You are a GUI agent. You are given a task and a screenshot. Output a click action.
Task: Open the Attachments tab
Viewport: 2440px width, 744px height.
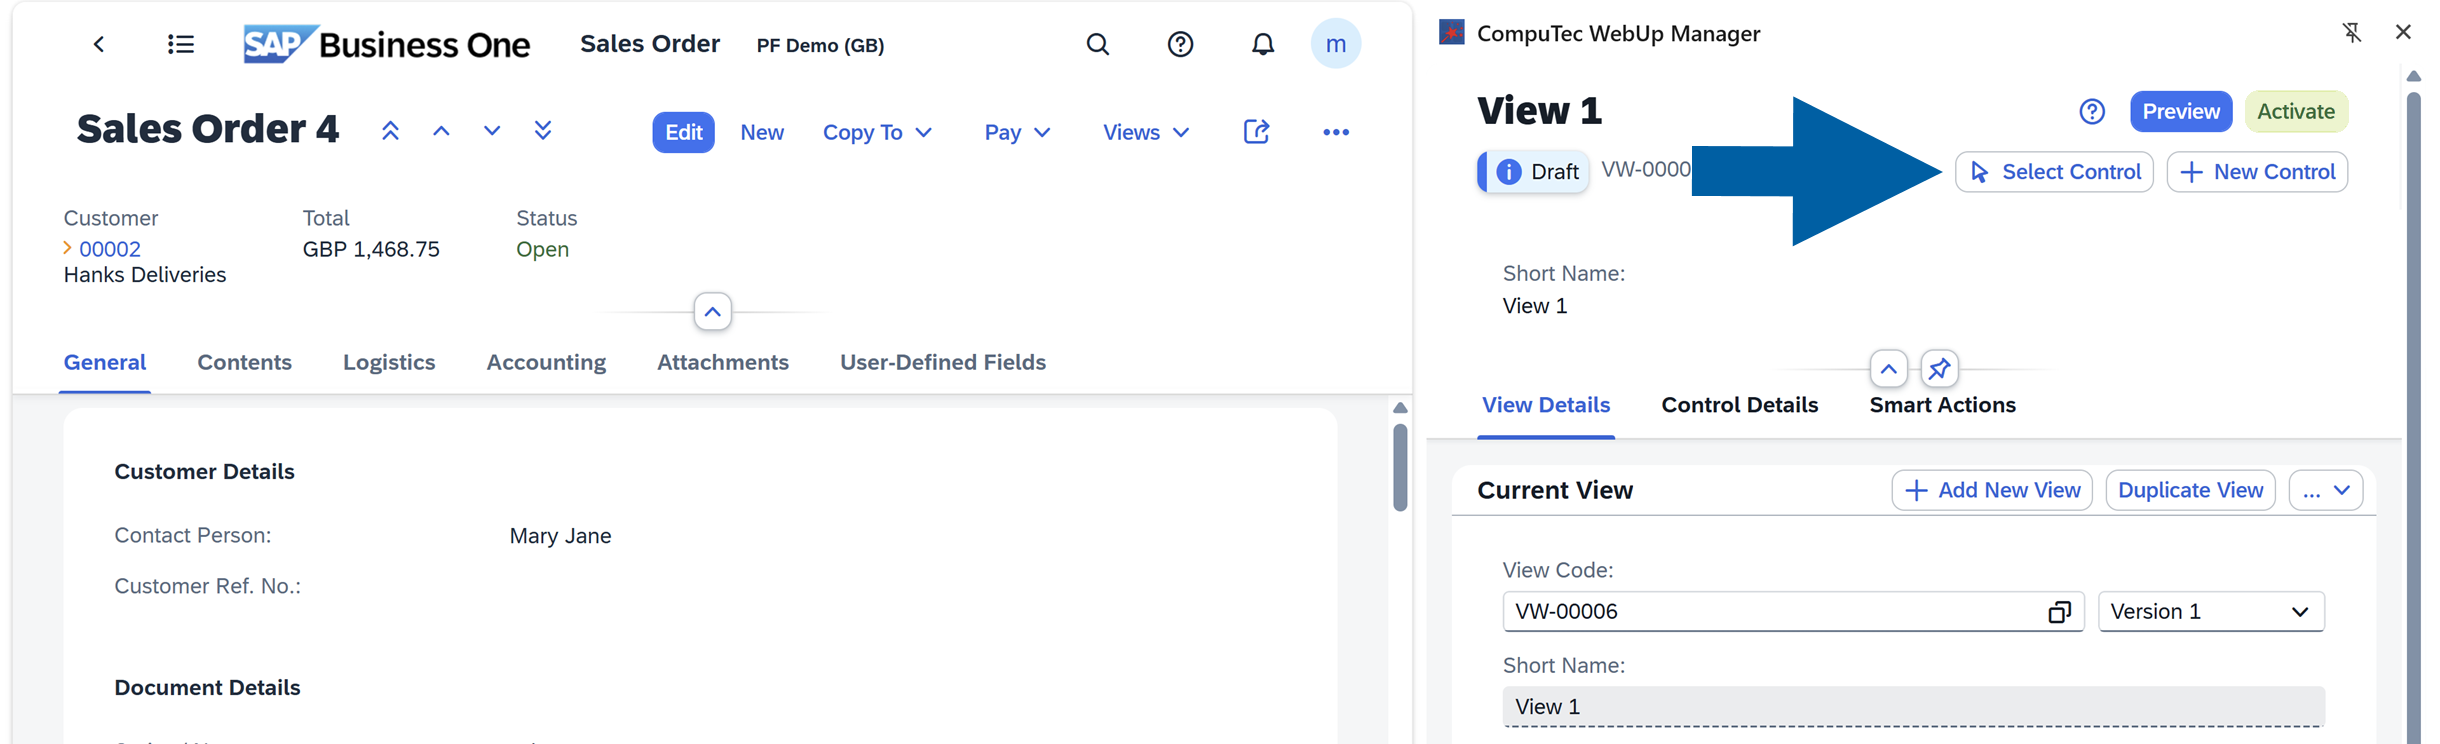(723, 362)
